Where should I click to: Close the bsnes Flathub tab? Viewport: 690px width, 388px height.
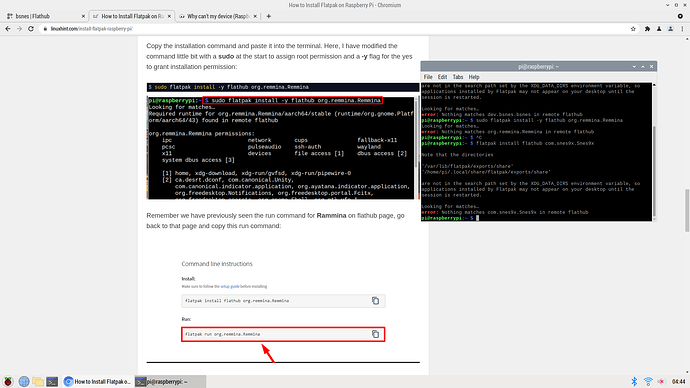(x=83, y=16)
